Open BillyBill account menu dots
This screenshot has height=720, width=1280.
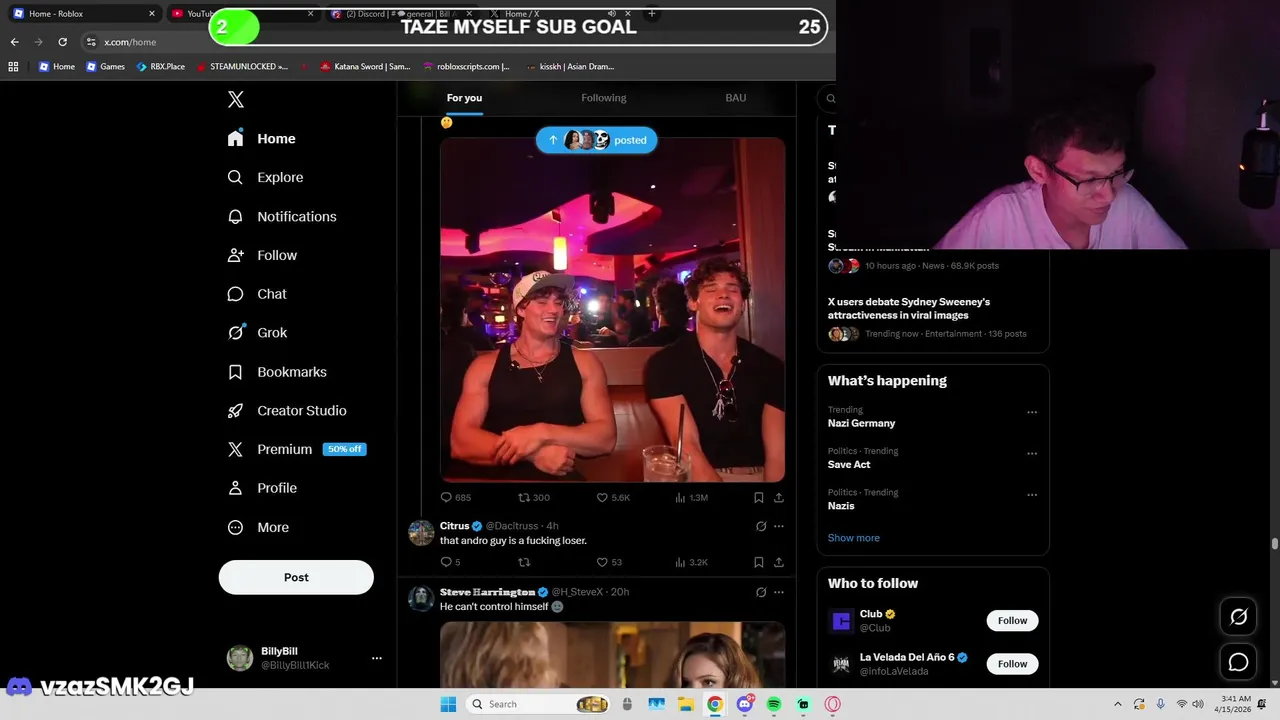click(377, 658)
